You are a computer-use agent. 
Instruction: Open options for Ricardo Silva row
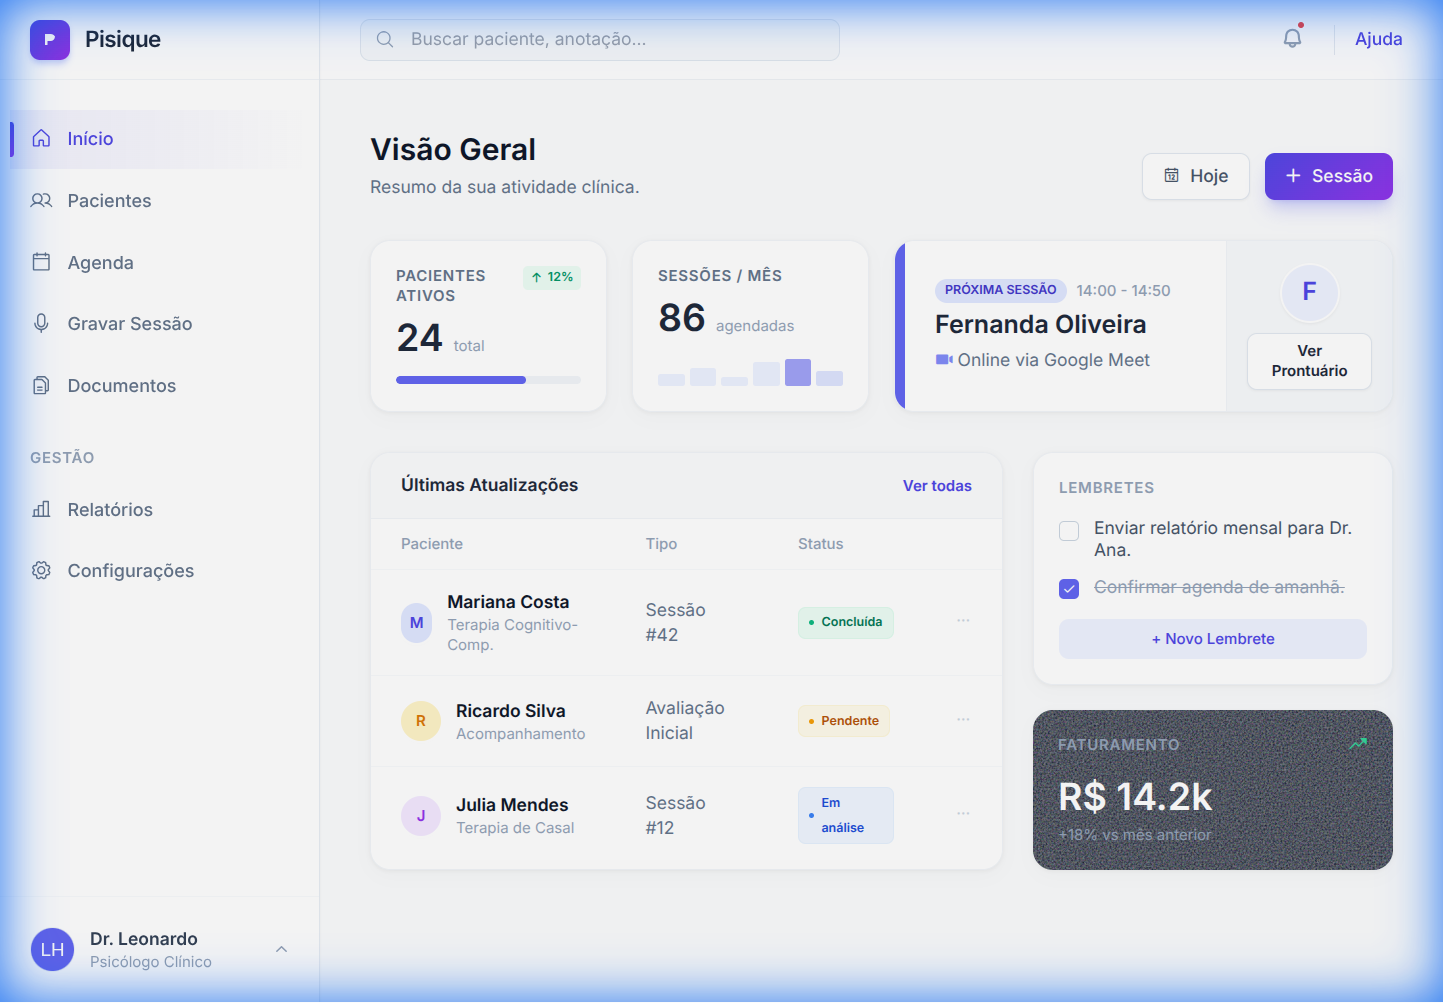tap(963, 720)
